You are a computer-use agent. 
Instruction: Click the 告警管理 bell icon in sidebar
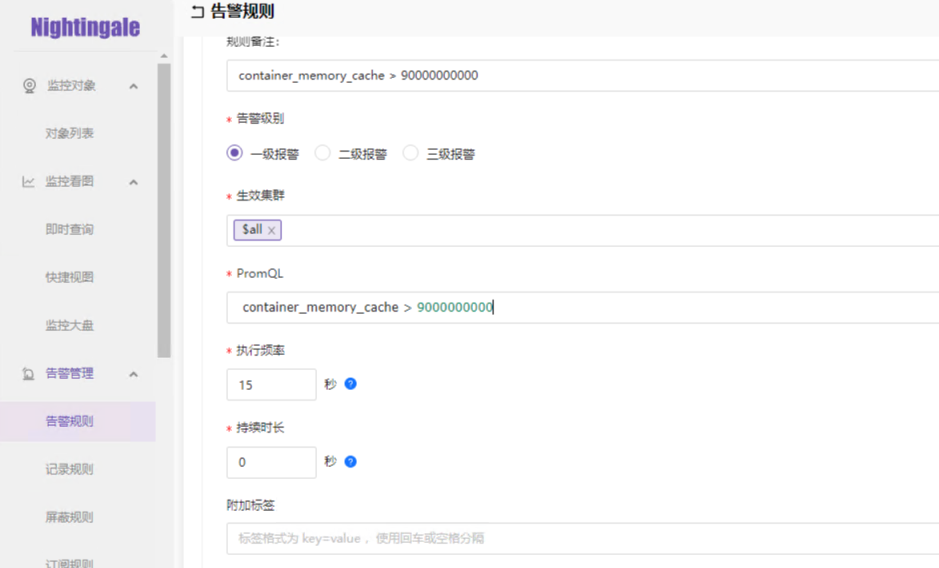click(28, 374)
